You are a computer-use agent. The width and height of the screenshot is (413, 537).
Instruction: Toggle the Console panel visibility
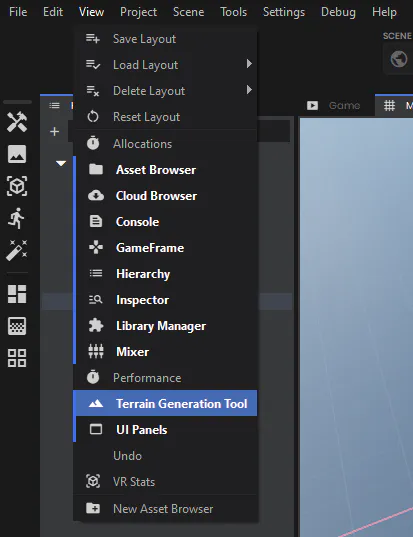click(x=165, y=222)
